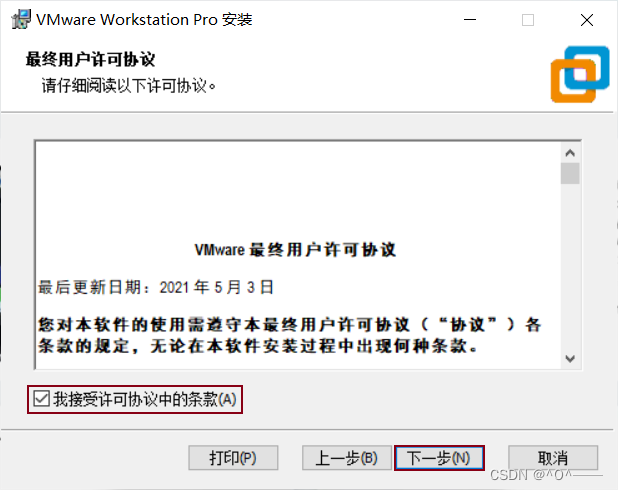Click the VMware installer icon in title bar
Image resolution: width=618 pixels, height=490 pixels.
tap(21, 19)
